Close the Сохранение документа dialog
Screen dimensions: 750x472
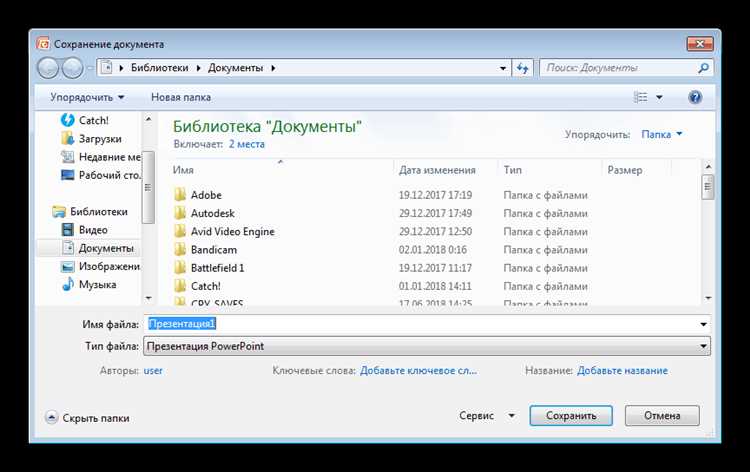click(700, 44)
